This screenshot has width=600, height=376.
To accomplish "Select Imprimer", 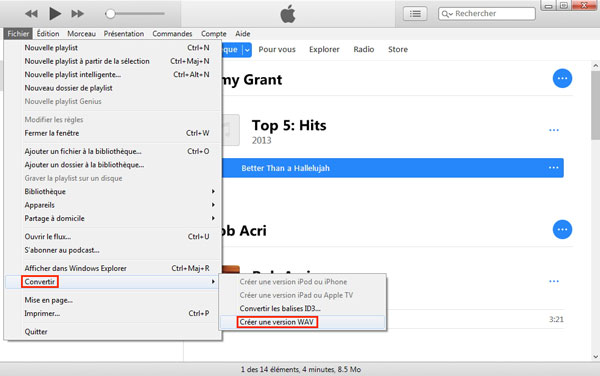I will click(x=113, y=314).
